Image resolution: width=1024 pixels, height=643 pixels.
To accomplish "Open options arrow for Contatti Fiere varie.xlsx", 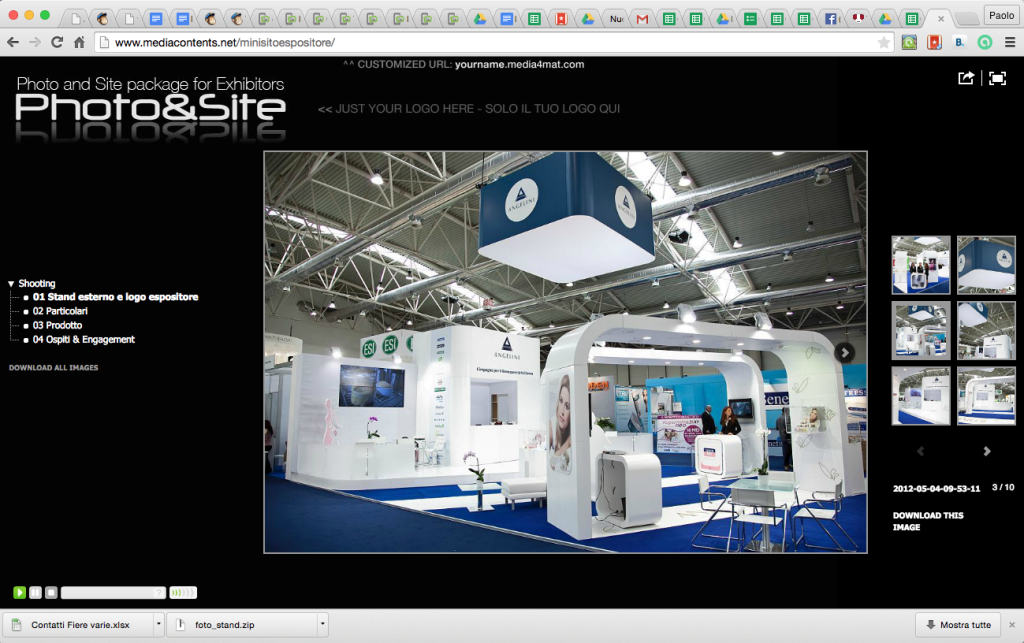I will click(158, 625).
